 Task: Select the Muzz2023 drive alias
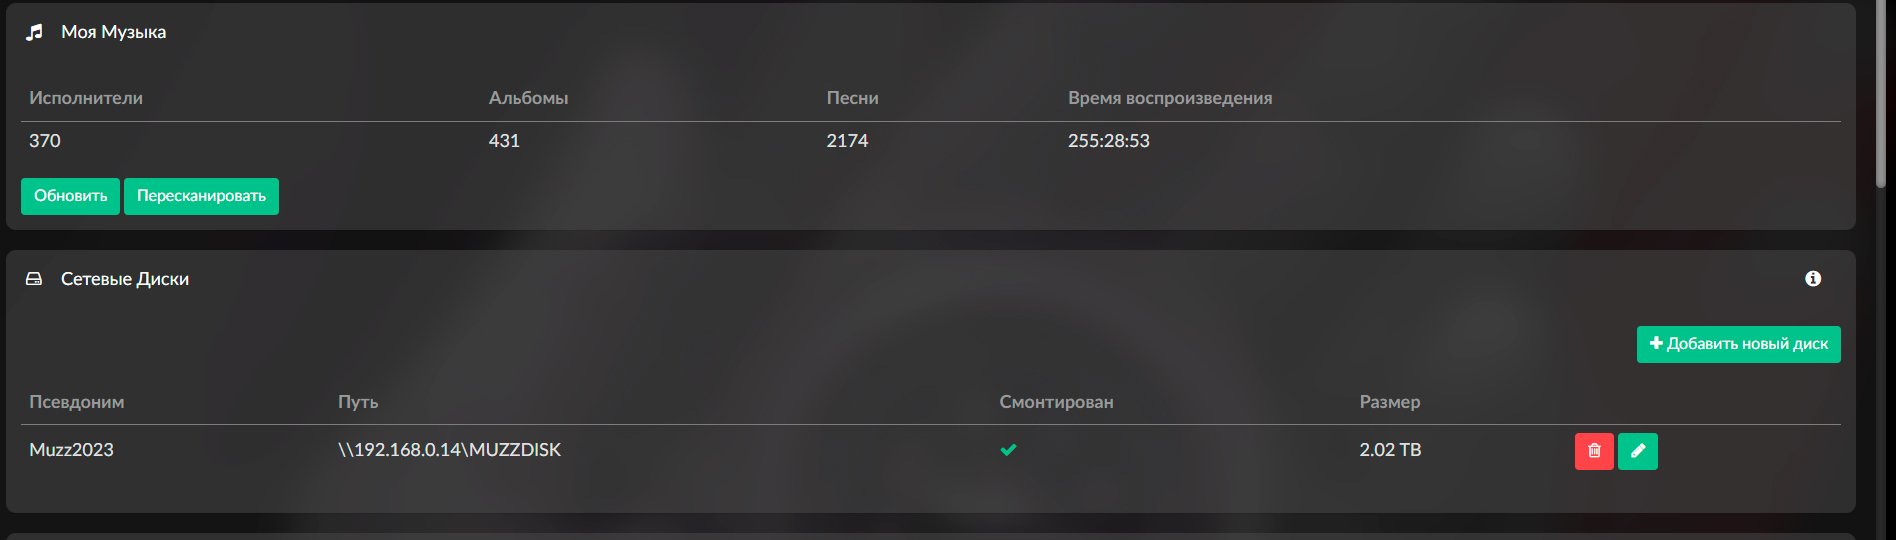(72, 450)
